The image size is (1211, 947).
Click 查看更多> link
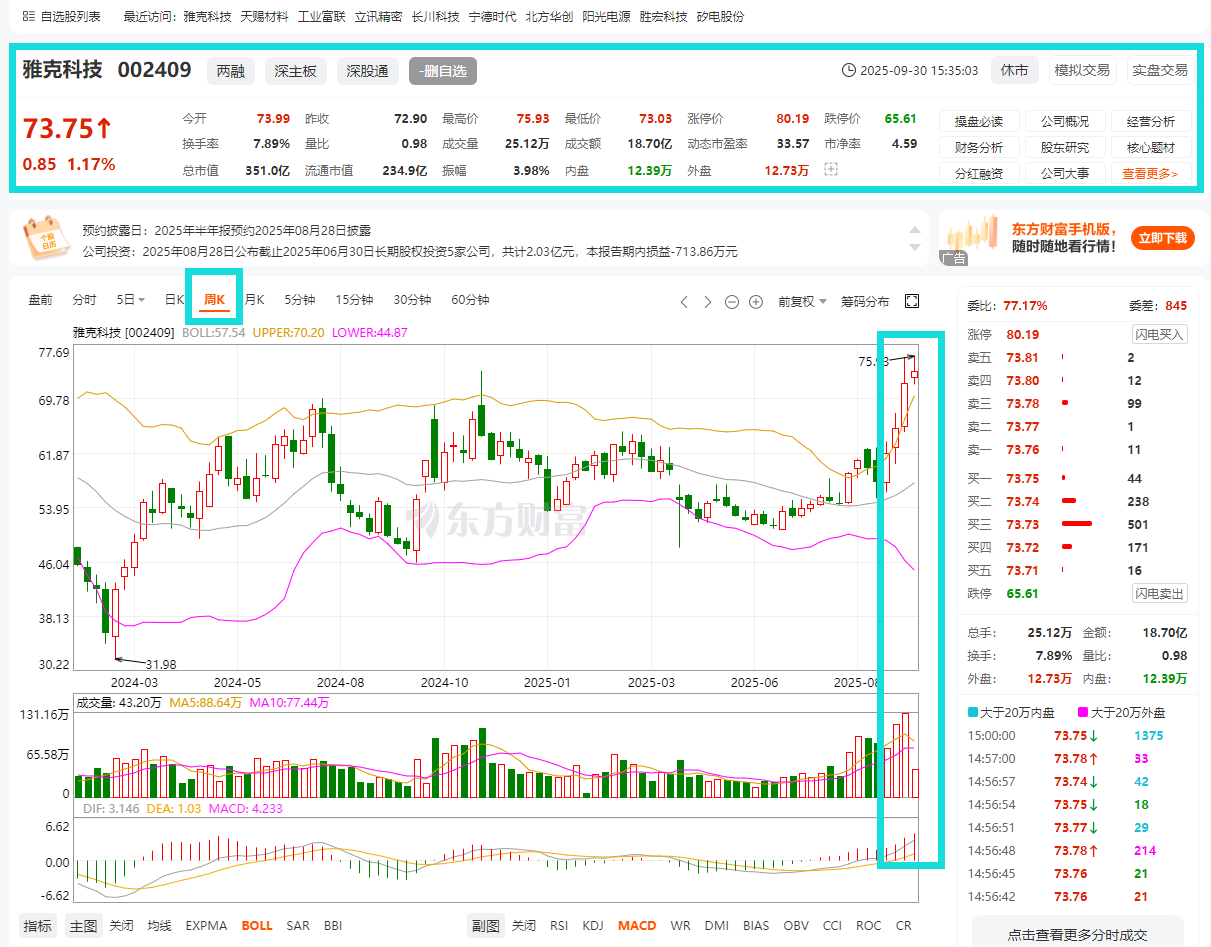point(1151,173)
